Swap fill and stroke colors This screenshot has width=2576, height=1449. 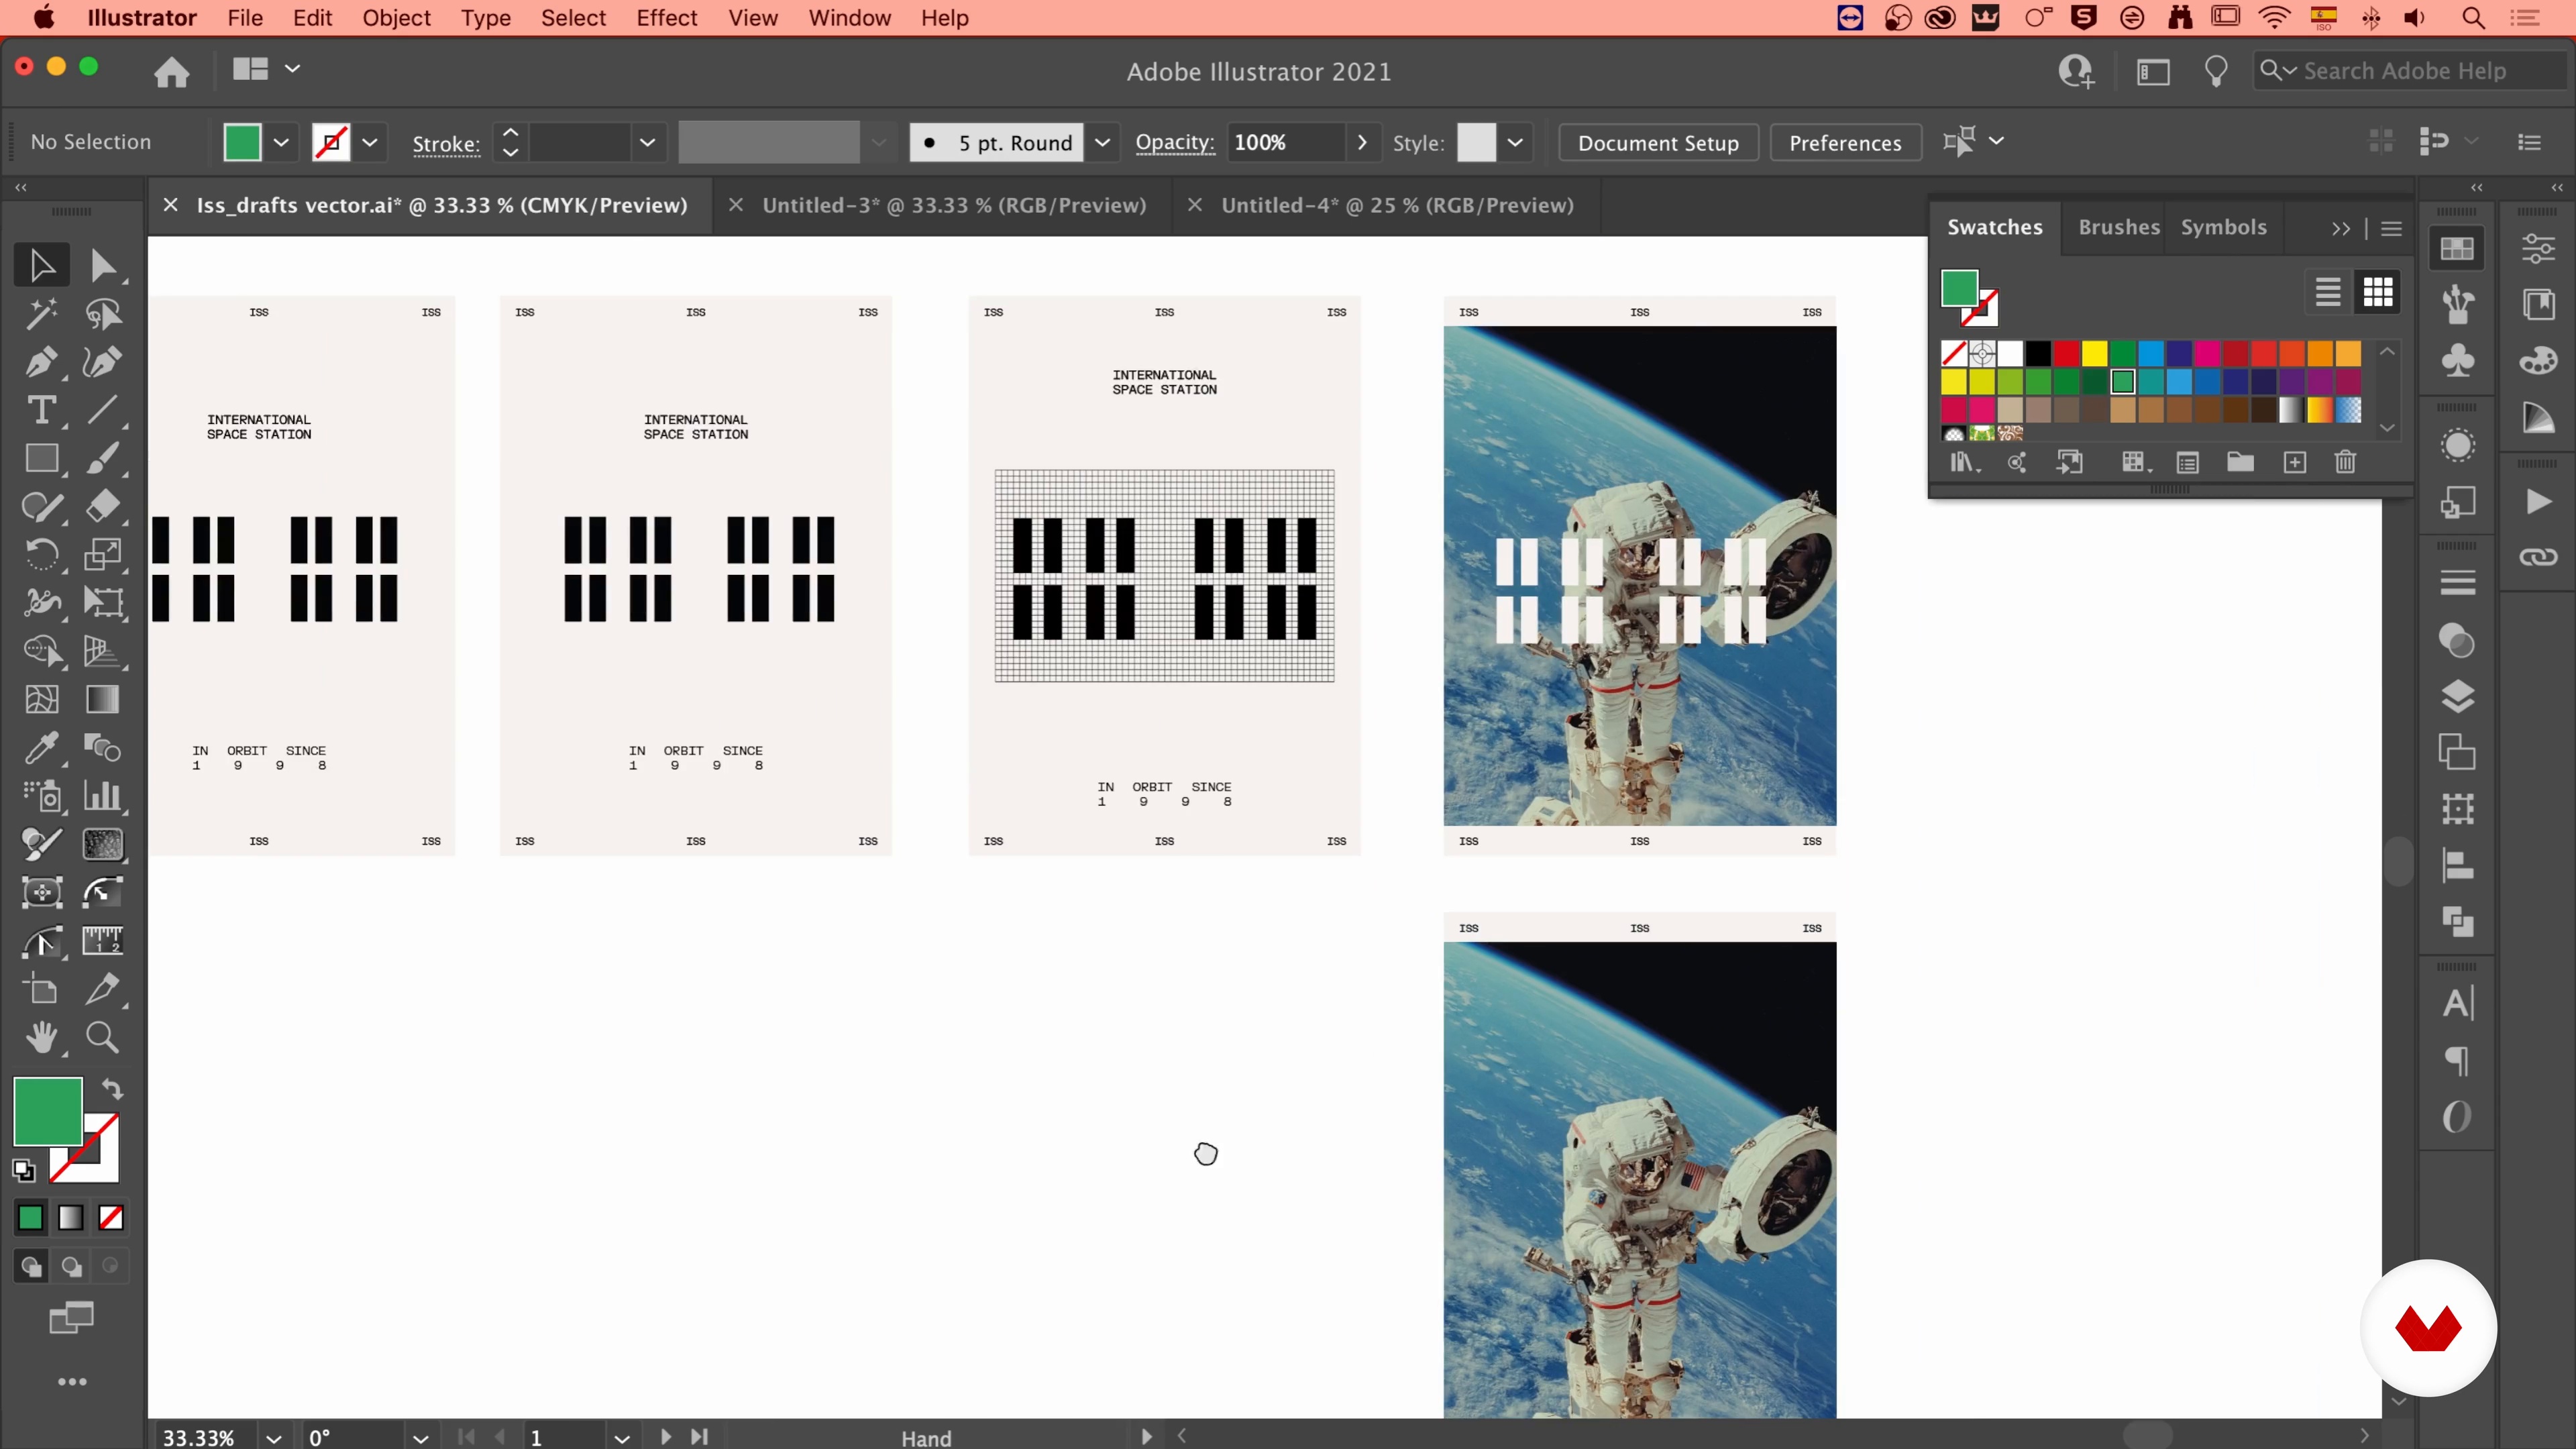[112, 1089]
